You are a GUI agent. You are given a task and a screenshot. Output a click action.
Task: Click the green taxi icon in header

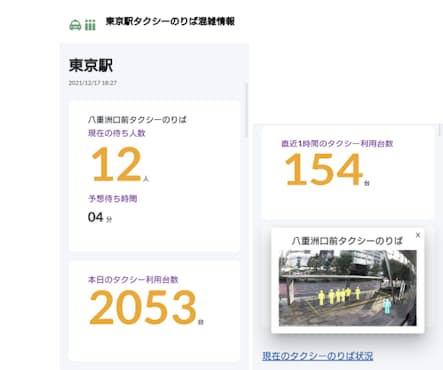click(75, 25)
